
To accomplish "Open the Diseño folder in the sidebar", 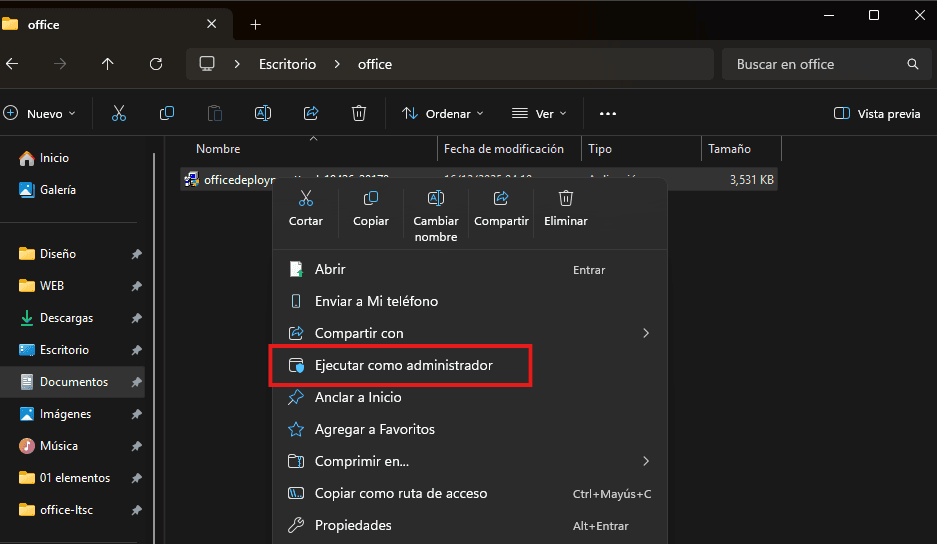I will tap(57, 254).
